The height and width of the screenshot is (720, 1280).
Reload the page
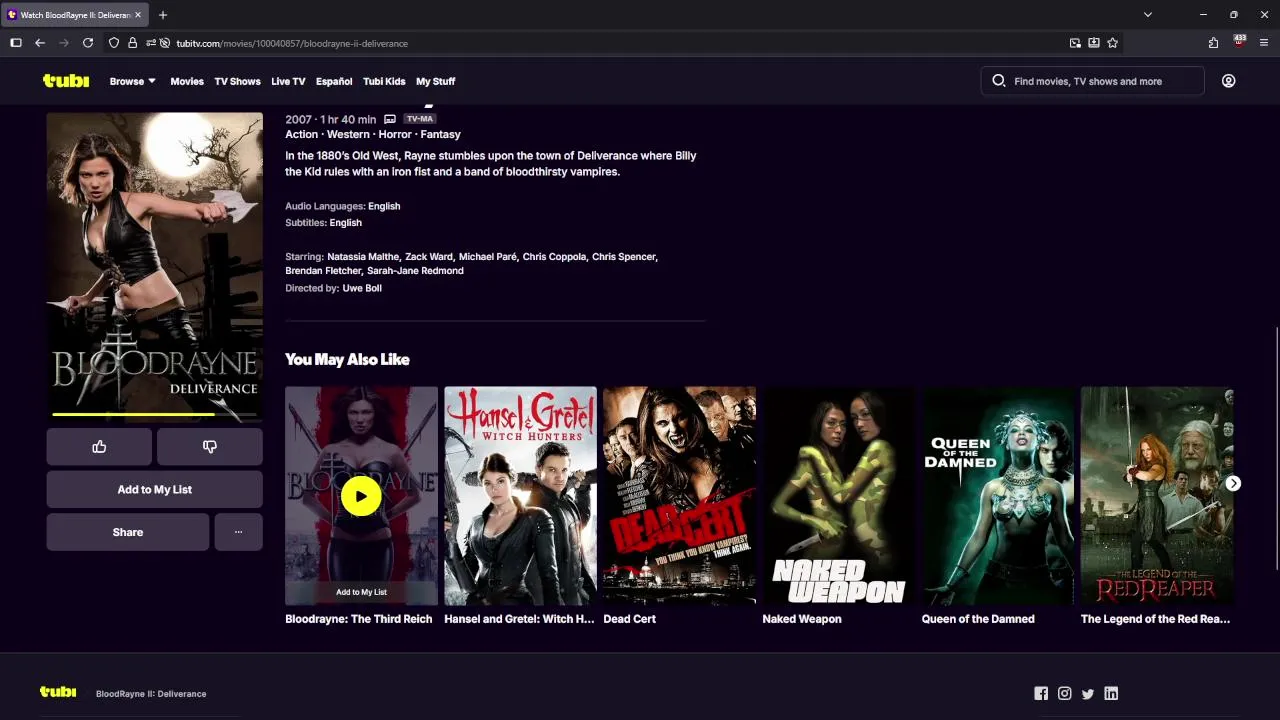88,43
